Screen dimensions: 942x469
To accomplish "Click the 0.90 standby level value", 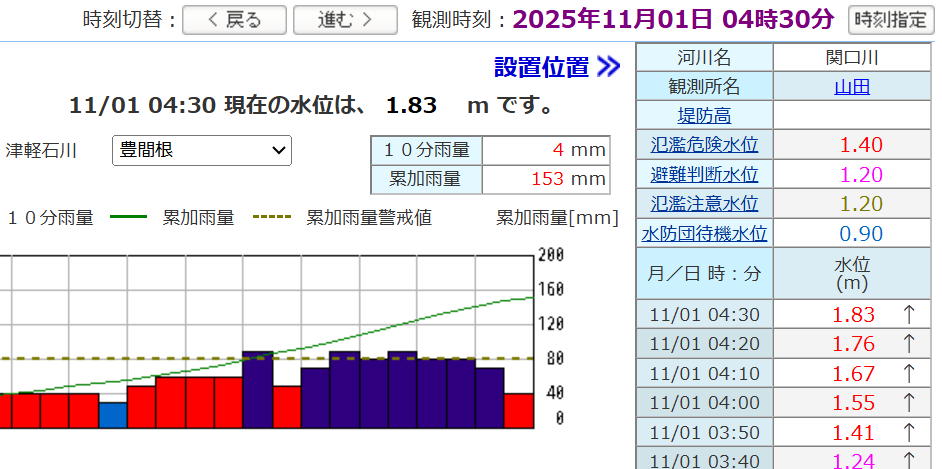I will [x=861, y=234].
